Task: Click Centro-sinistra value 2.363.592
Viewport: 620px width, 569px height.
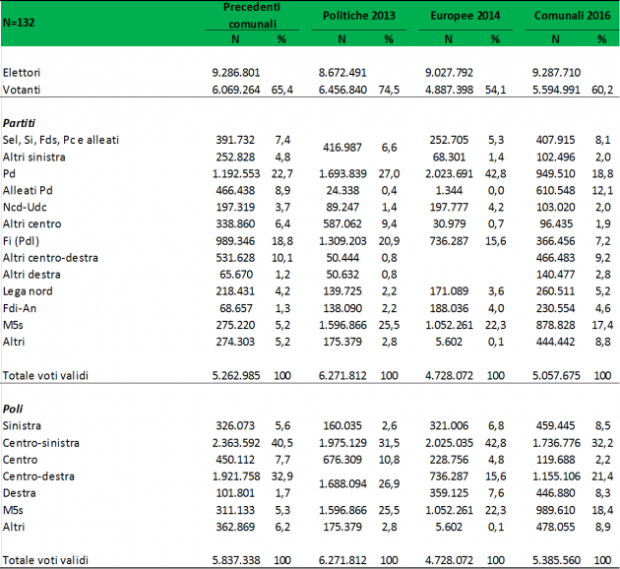Action: 236,443
